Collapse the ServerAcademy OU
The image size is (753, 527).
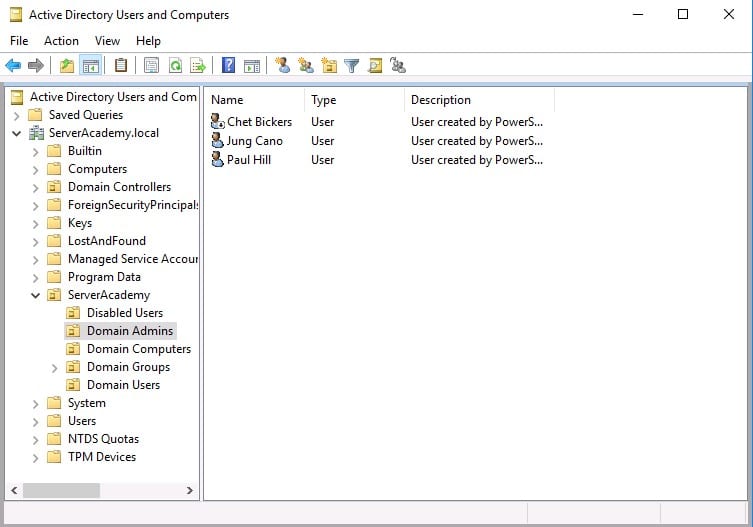coord(35,295)
